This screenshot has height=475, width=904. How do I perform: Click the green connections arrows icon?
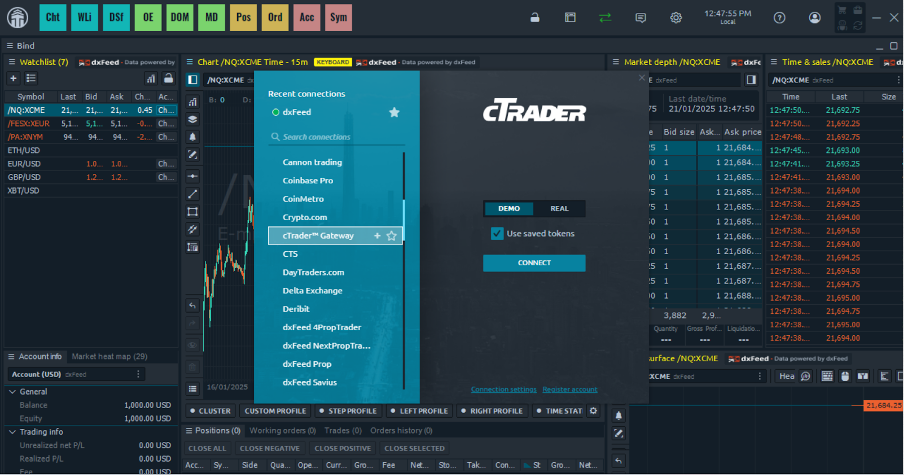tap(605, 17)
